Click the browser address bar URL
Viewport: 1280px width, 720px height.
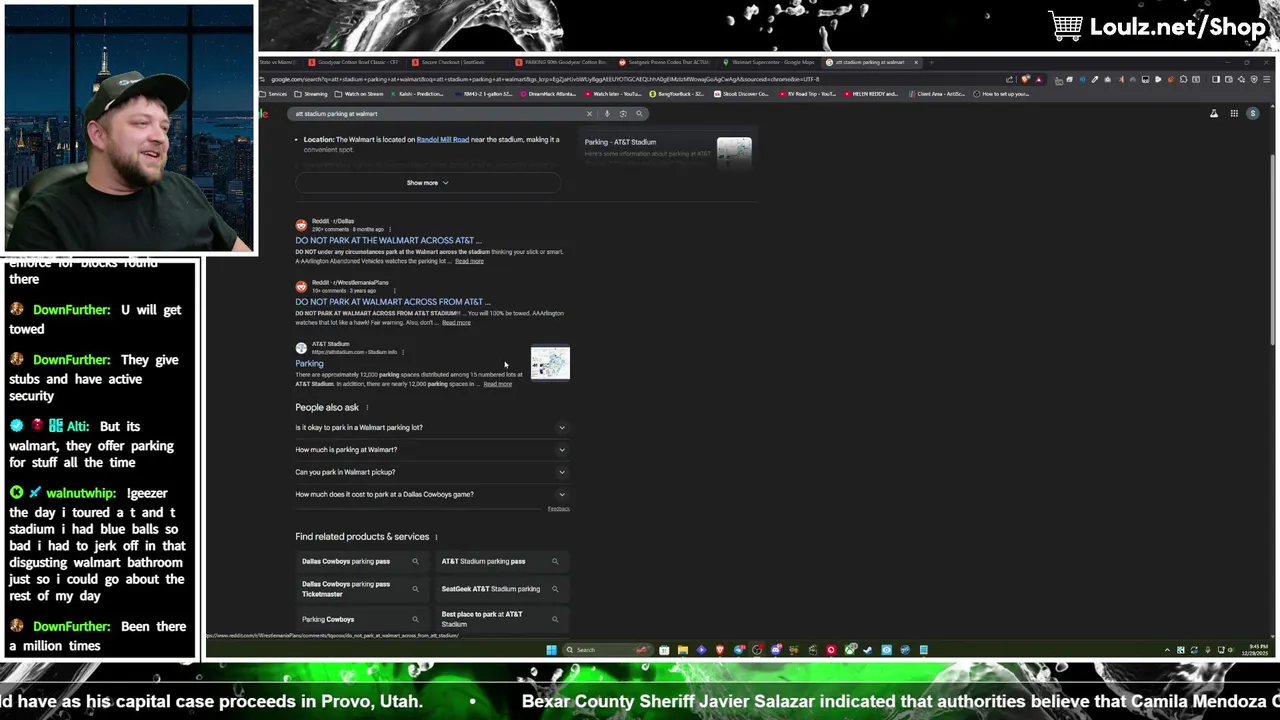click(x=545, y=79)
